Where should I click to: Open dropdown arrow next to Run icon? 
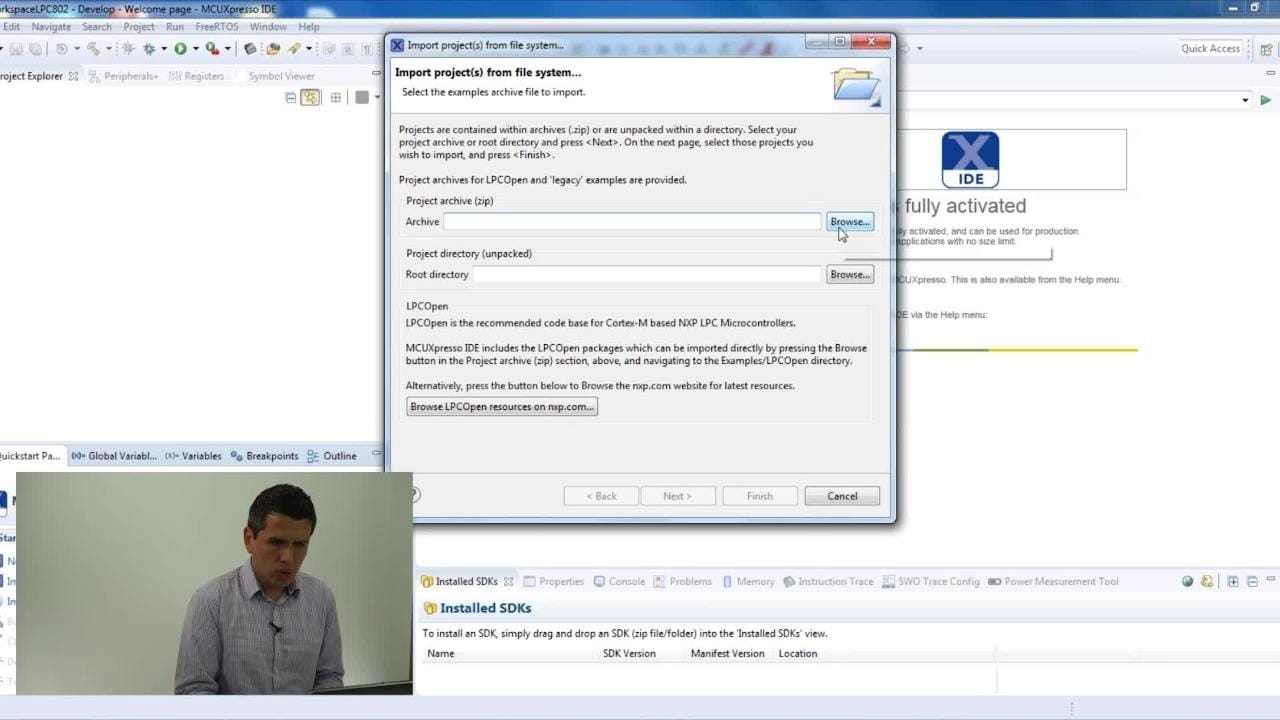pyautogui.click(x=194, y=48)
